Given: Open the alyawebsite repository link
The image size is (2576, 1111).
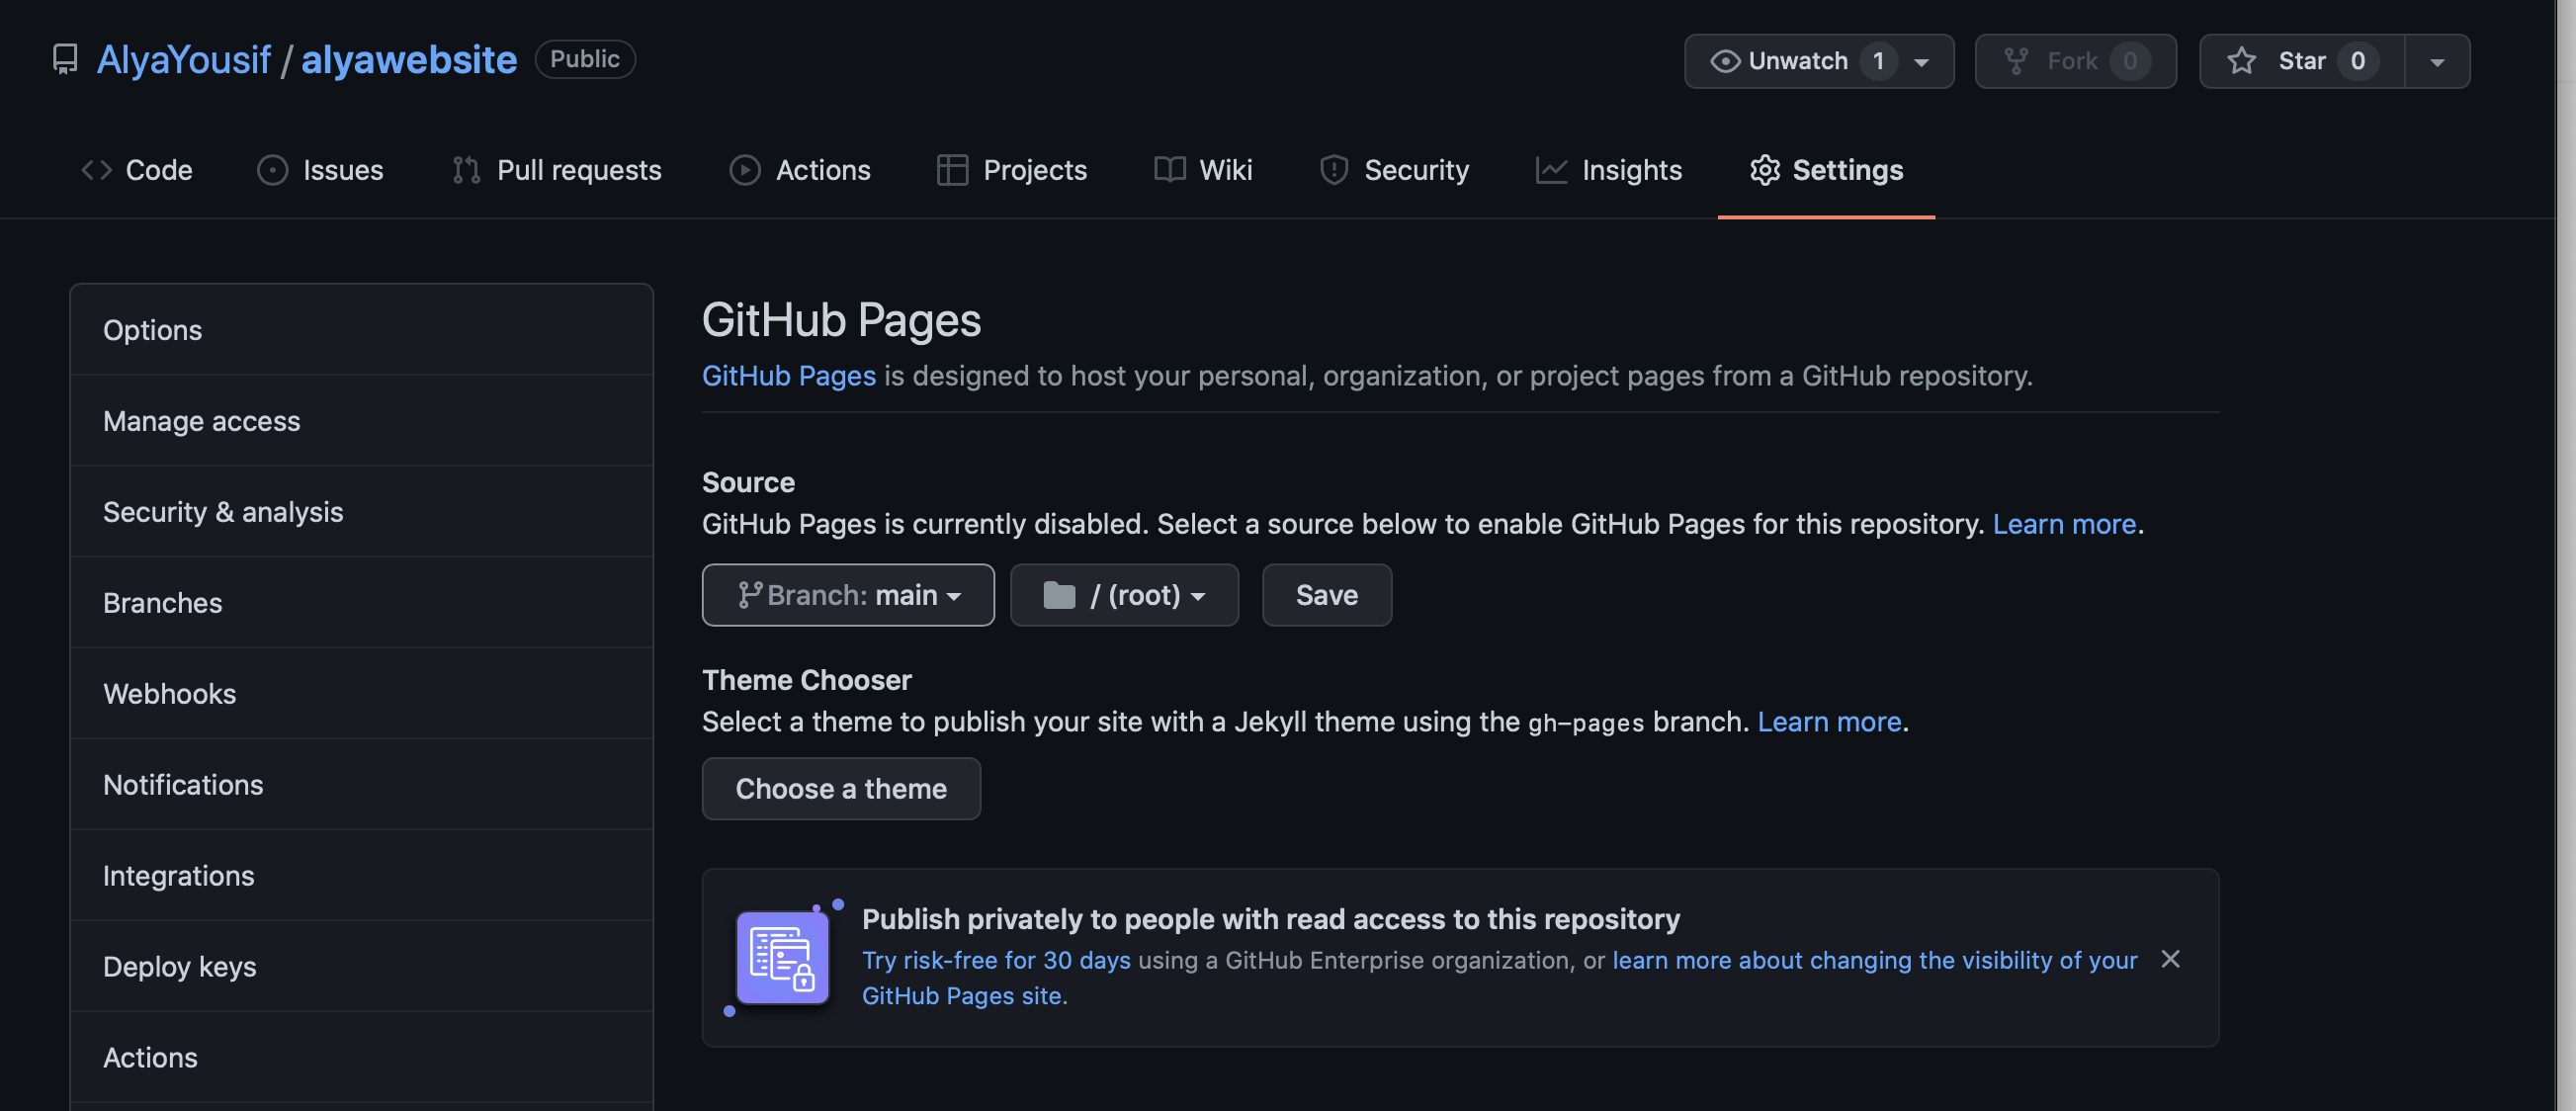Looking at the screenshot, I should [409, 60].
